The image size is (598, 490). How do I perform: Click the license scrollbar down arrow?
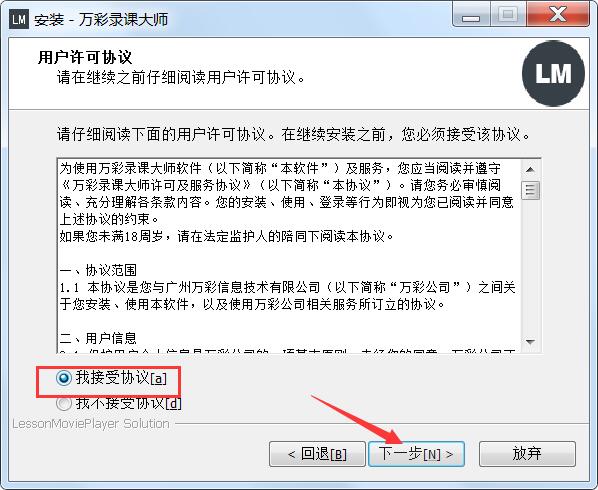pos(530,342)
